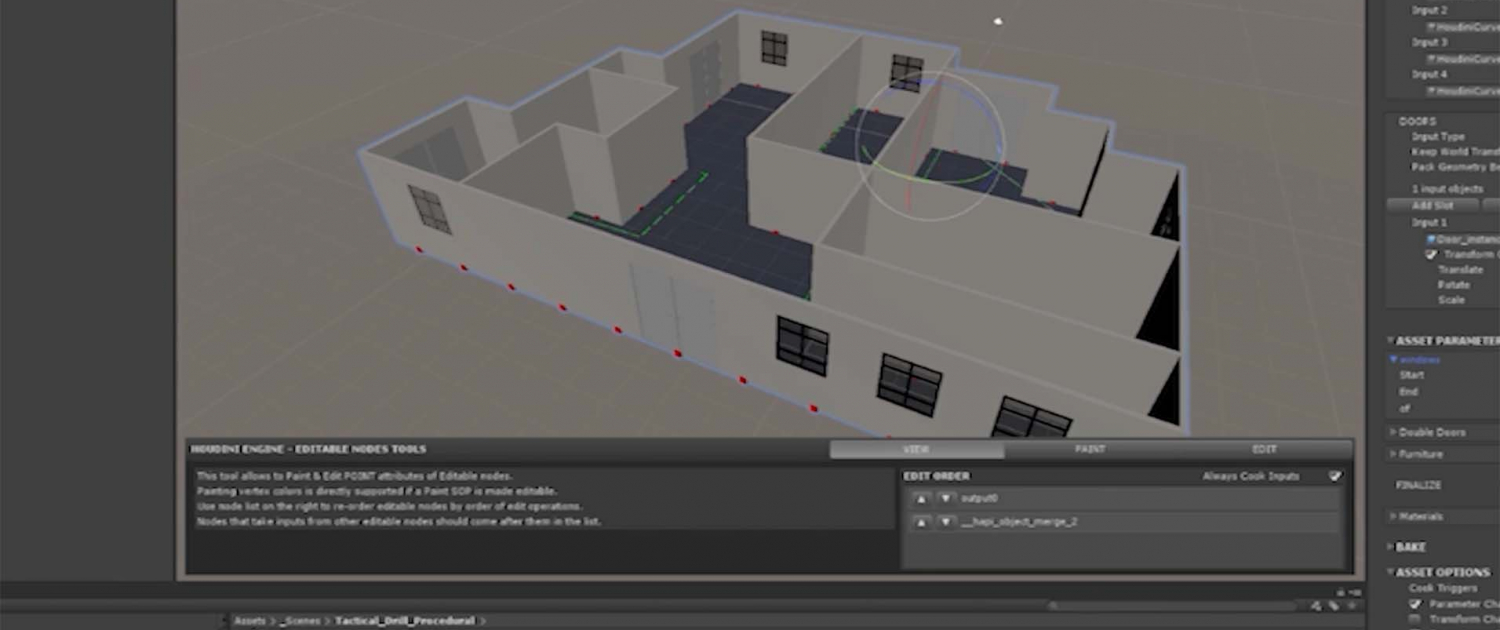Click the lock icon above the project panel
Viewport: 1500px width, 630px height.
click(x=1343, y=592)
